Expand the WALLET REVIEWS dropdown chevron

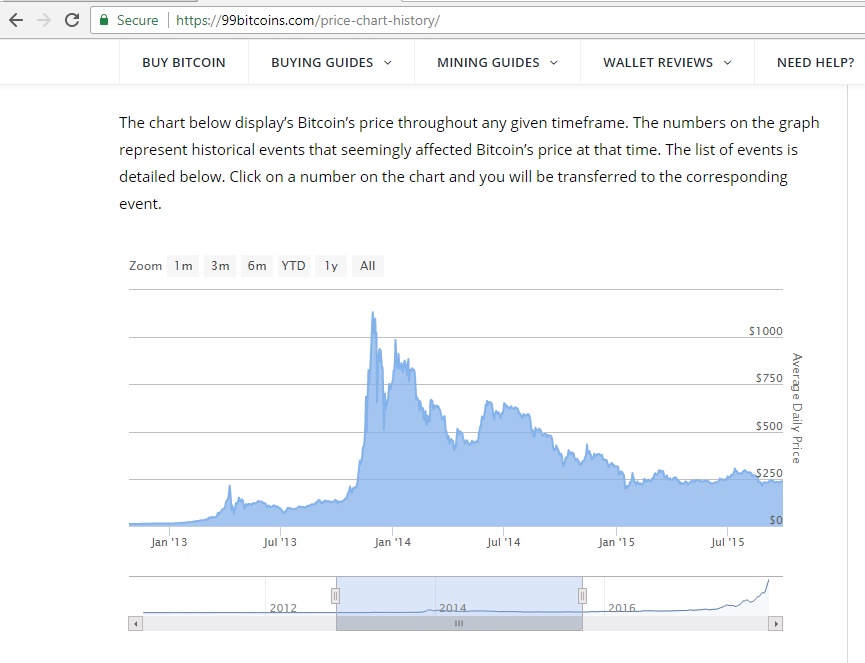(728, 63)
